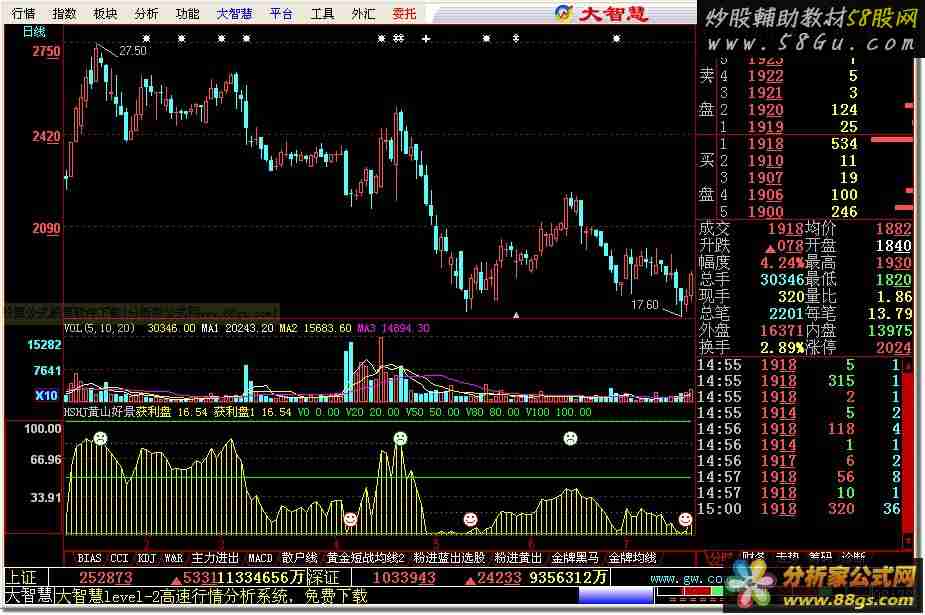Click the 最低 value 1820
This screenshot has width=925, height=615.
893,279
